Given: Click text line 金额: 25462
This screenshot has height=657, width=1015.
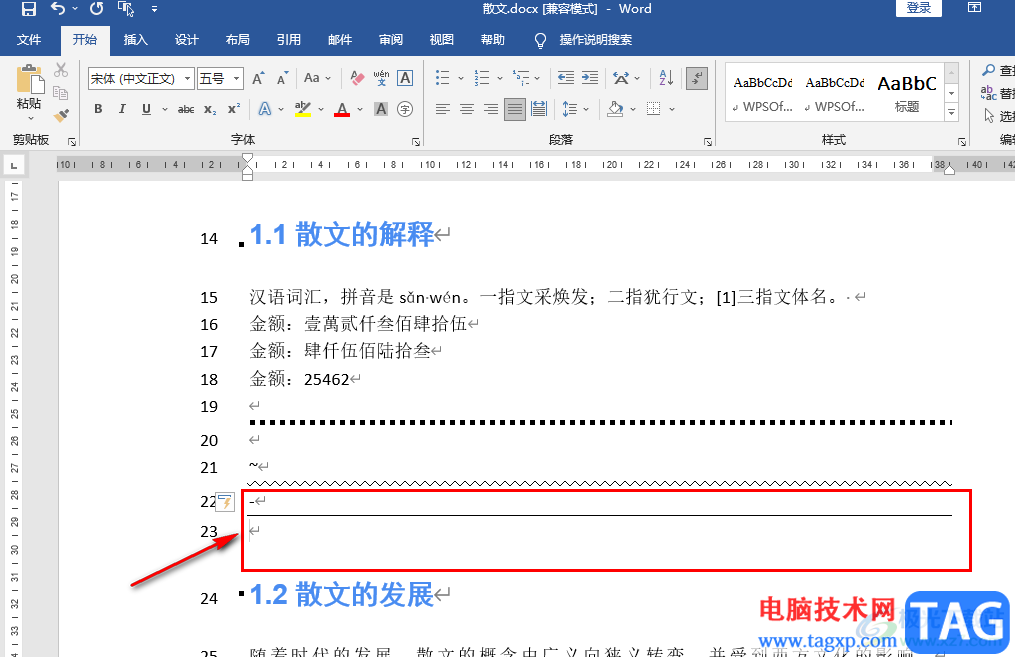Looking at the screenshot, I should [300, 379].
